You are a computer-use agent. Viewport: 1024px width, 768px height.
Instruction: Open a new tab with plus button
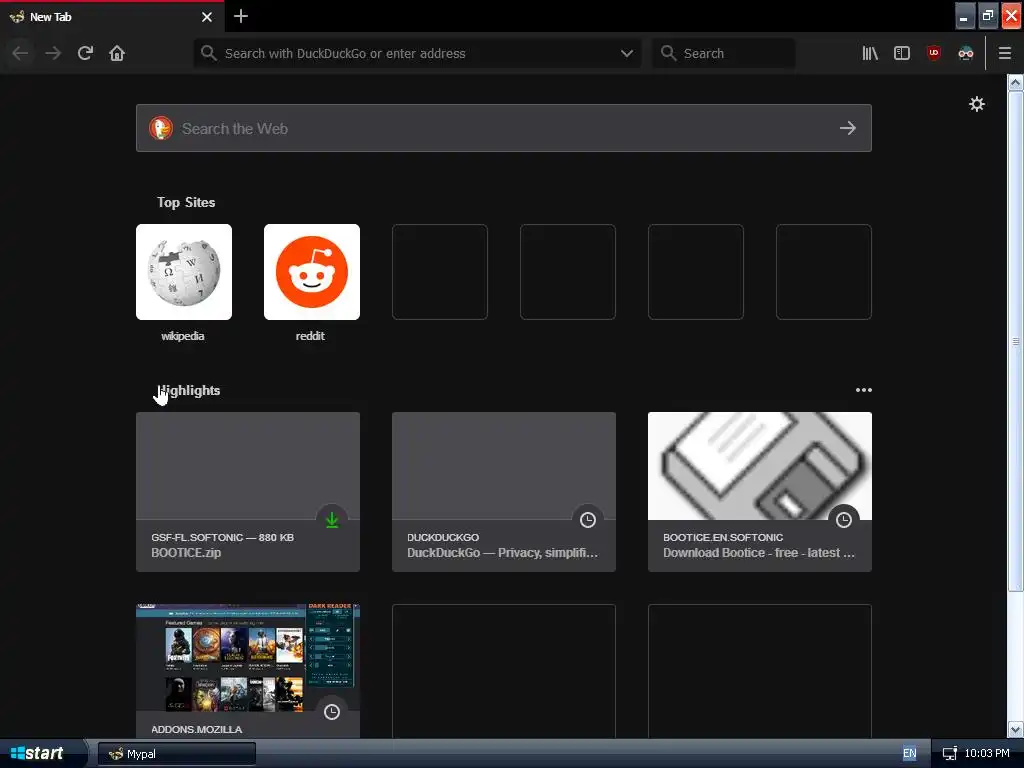click(240, 16)
